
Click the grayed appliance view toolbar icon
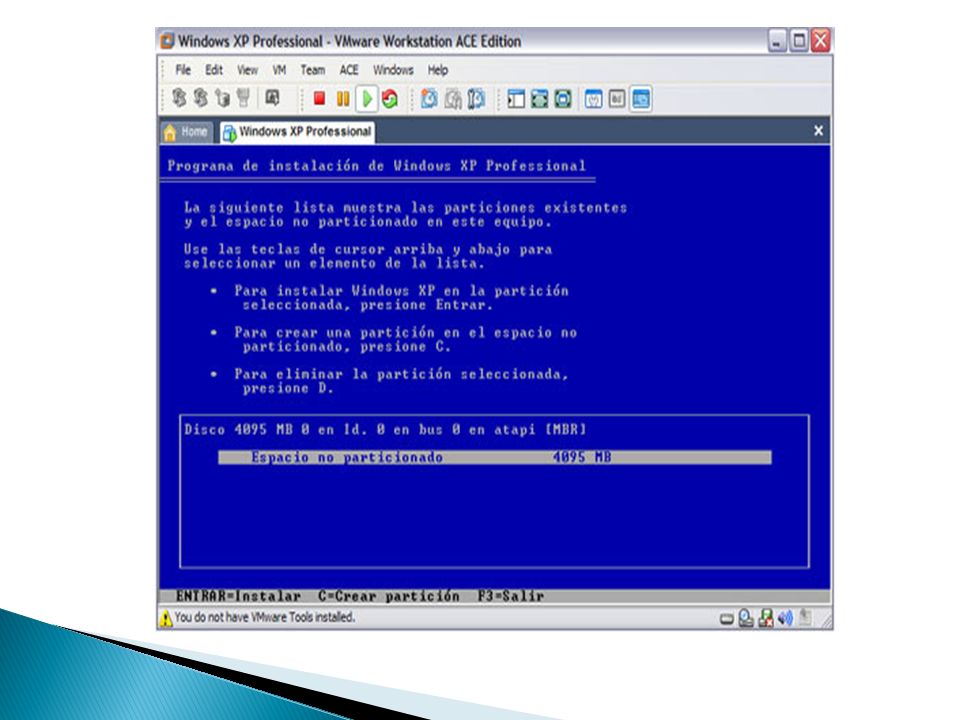(x=617, y=99)
